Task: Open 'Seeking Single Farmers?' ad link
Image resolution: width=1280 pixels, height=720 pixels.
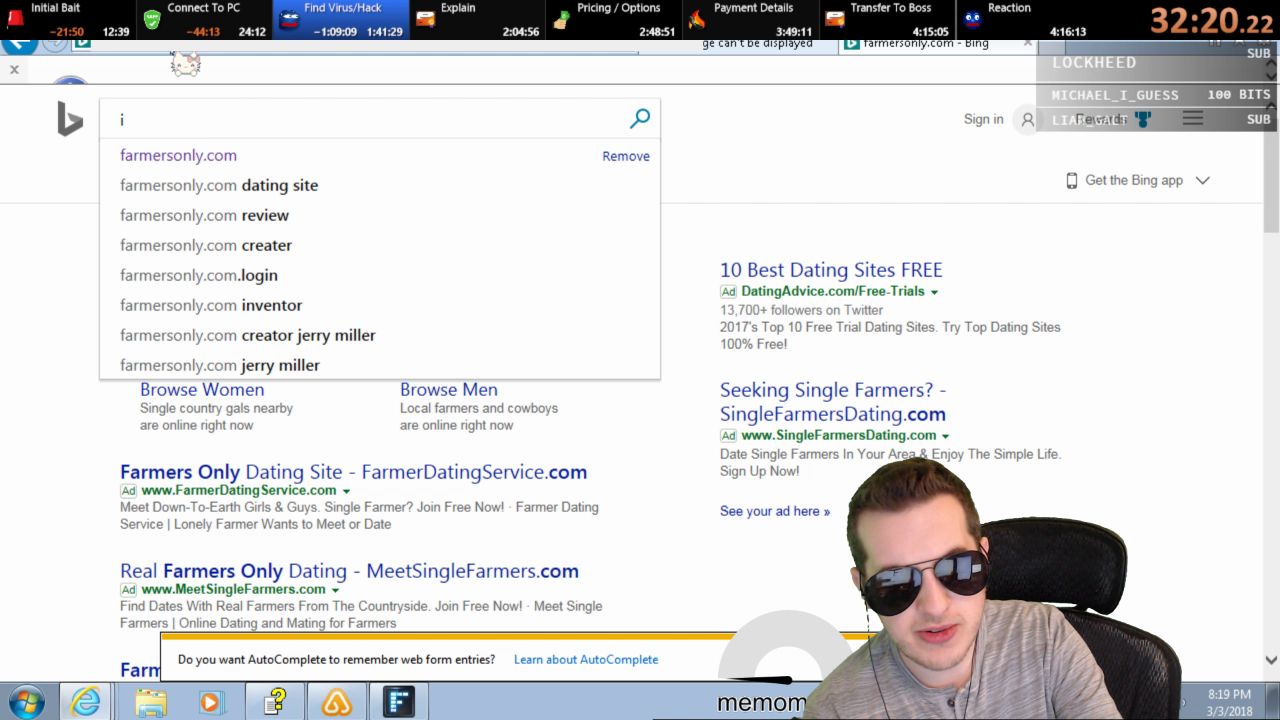Action: click(x=833, y=402)
